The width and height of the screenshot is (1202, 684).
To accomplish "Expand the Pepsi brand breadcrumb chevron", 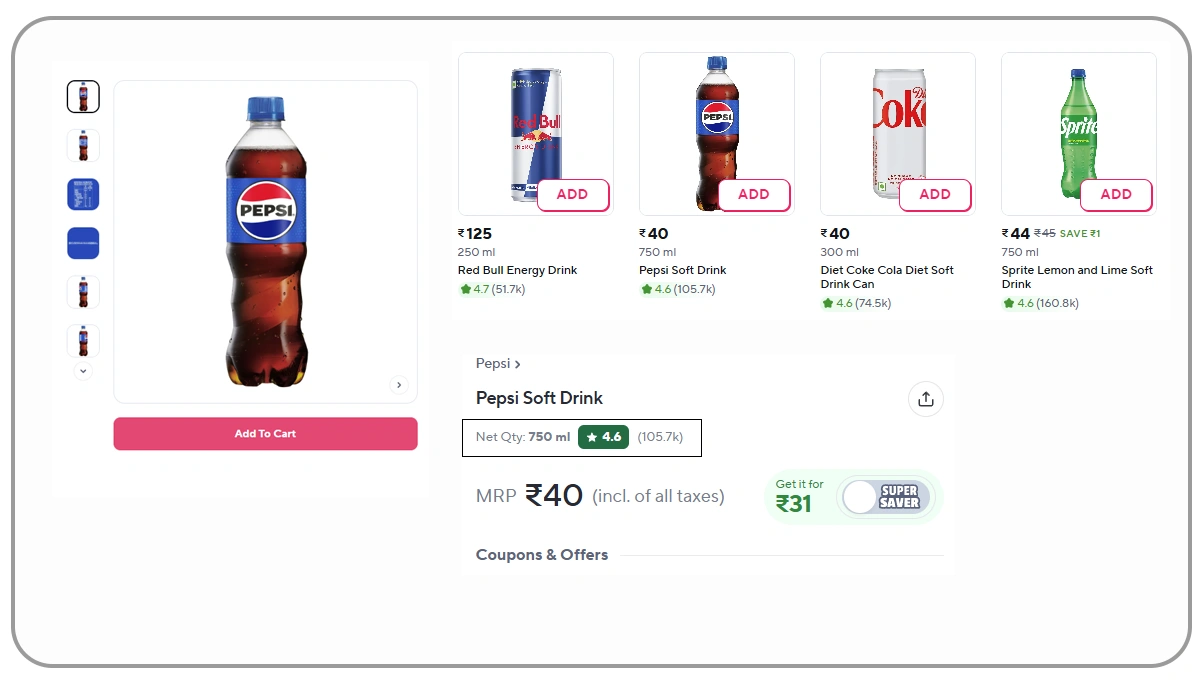I will tap(519, 363).
